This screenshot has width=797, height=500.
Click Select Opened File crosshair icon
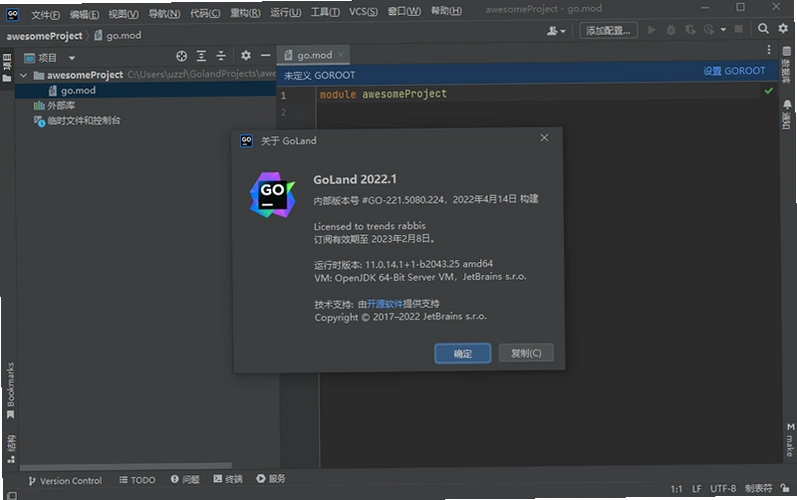[x=181, y=56]
